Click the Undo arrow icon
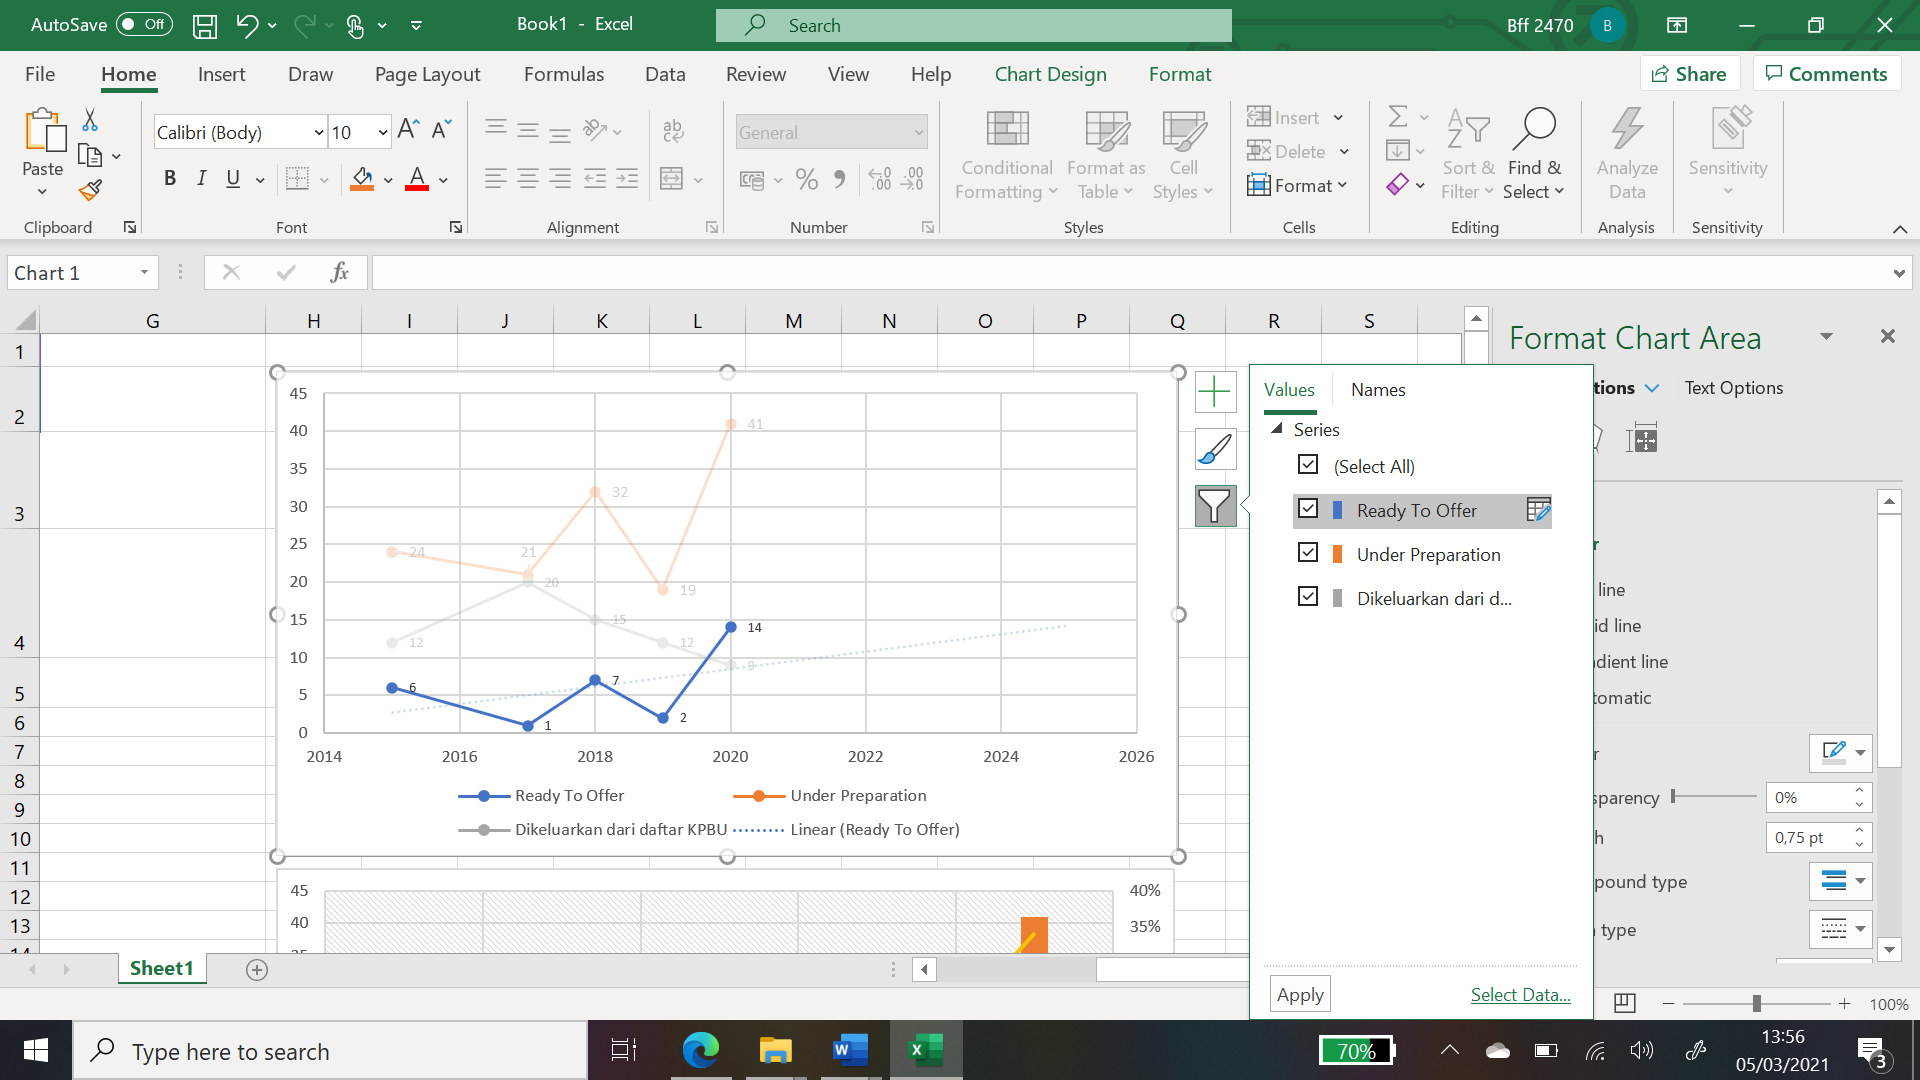 [246, 25]
